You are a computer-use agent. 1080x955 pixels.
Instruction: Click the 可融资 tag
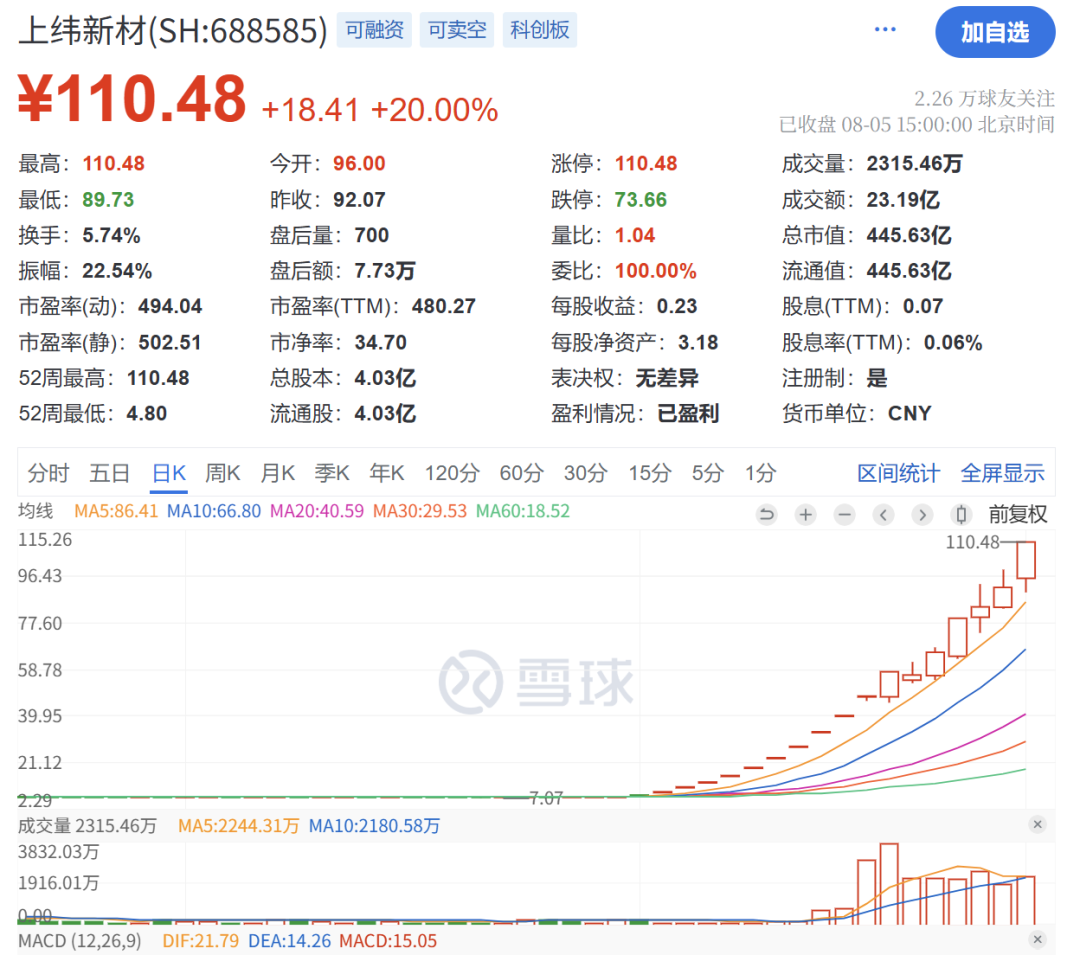click(x=374, y=30)
